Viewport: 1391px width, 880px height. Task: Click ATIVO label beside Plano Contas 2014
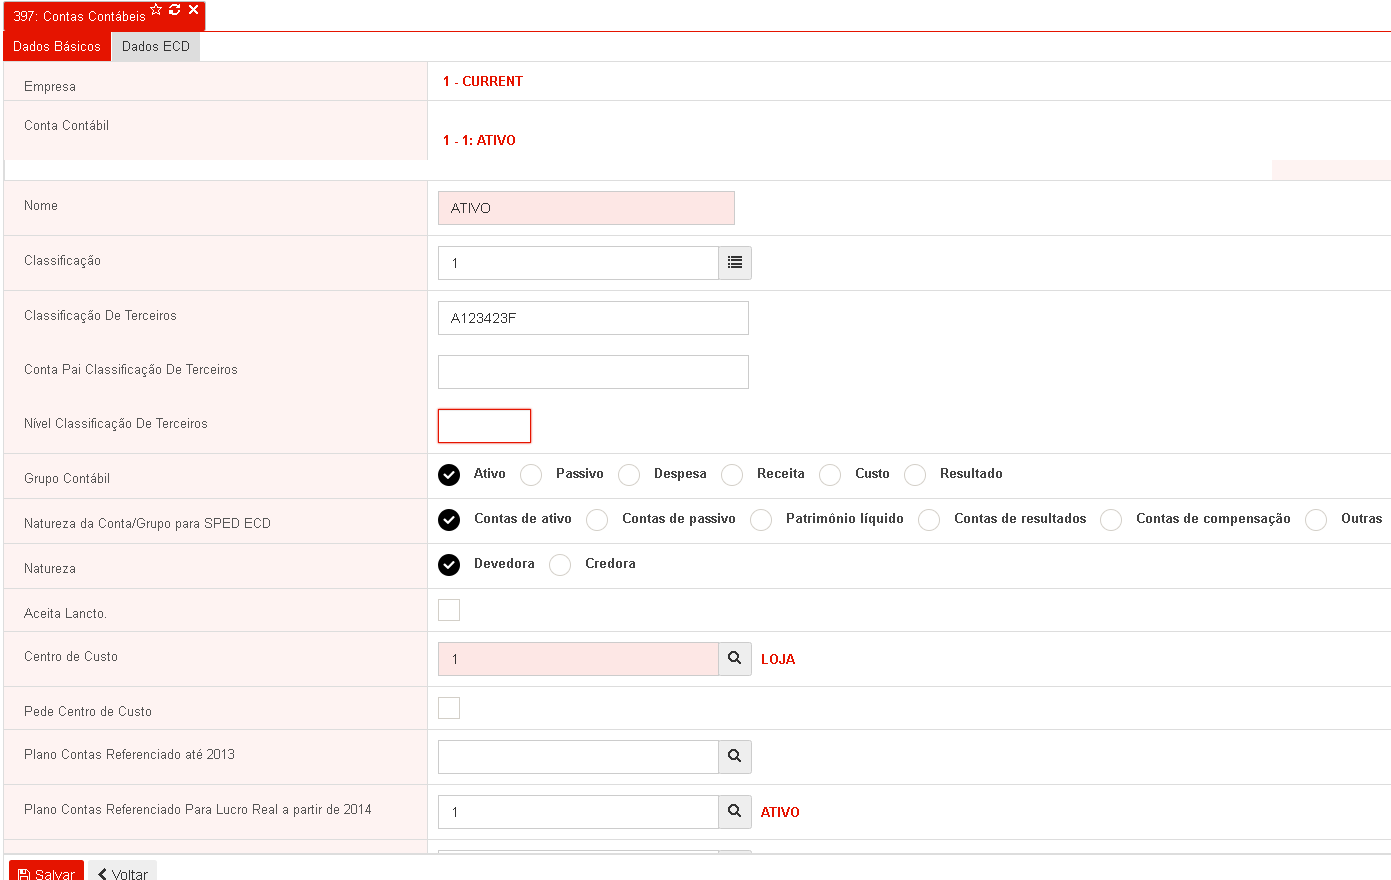[x=780, y=812]
